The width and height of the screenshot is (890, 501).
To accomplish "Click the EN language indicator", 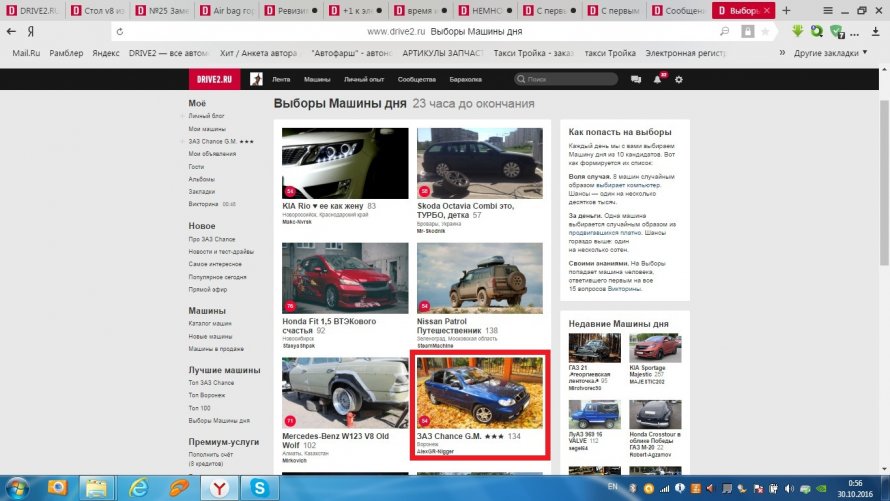I will click(x=612, y=487).
